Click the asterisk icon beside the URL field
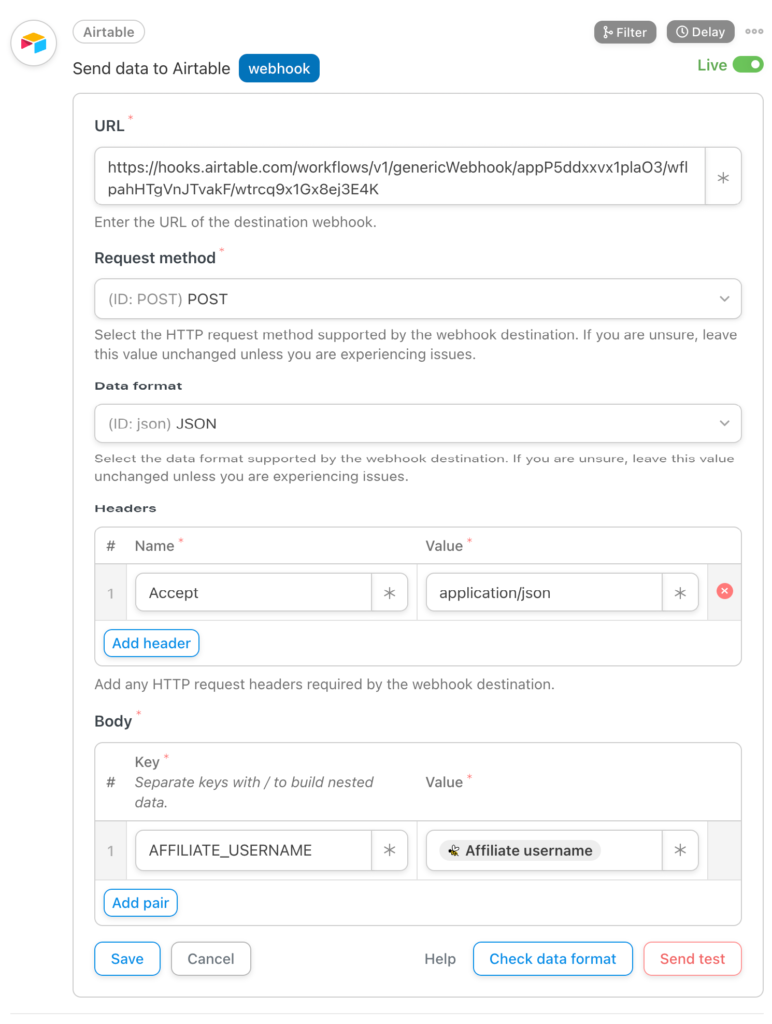The image size is (772, 1024). [723, 177]
